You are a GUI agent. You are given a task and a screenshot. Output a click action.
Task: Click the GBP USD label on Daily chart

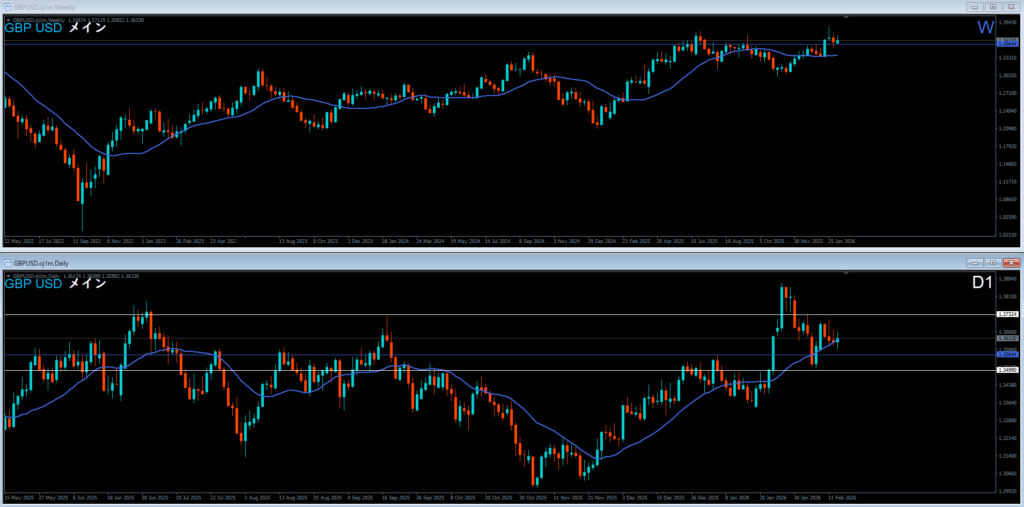34,284
